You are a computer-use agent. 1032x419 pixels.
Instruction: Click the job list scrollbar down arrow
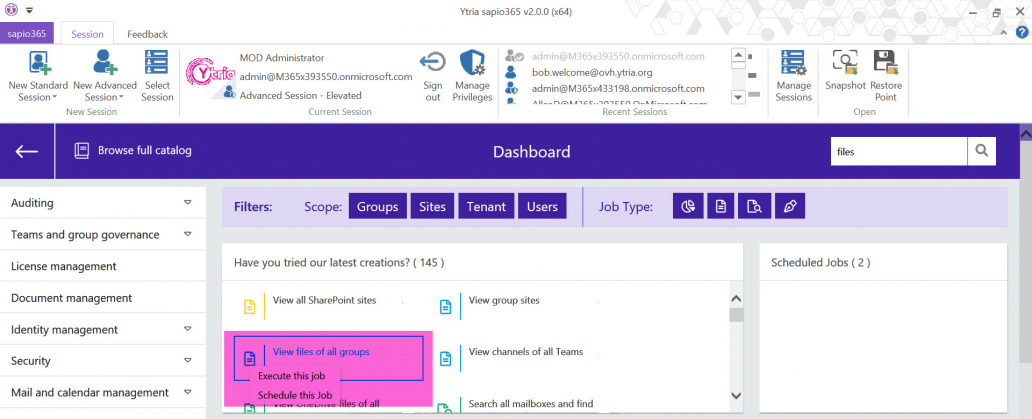coord(736,396)
